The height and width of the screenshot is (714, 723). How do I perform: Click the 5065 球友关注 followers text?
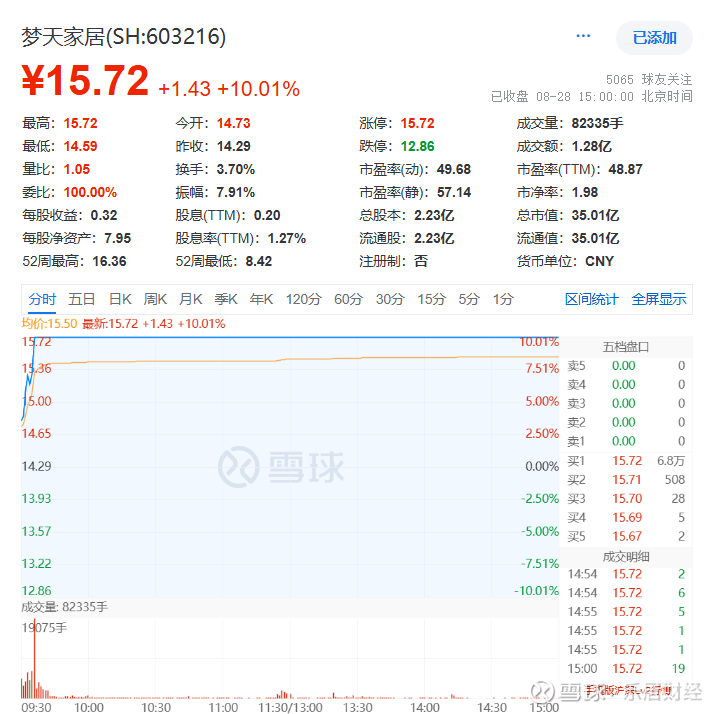(649, 79)
